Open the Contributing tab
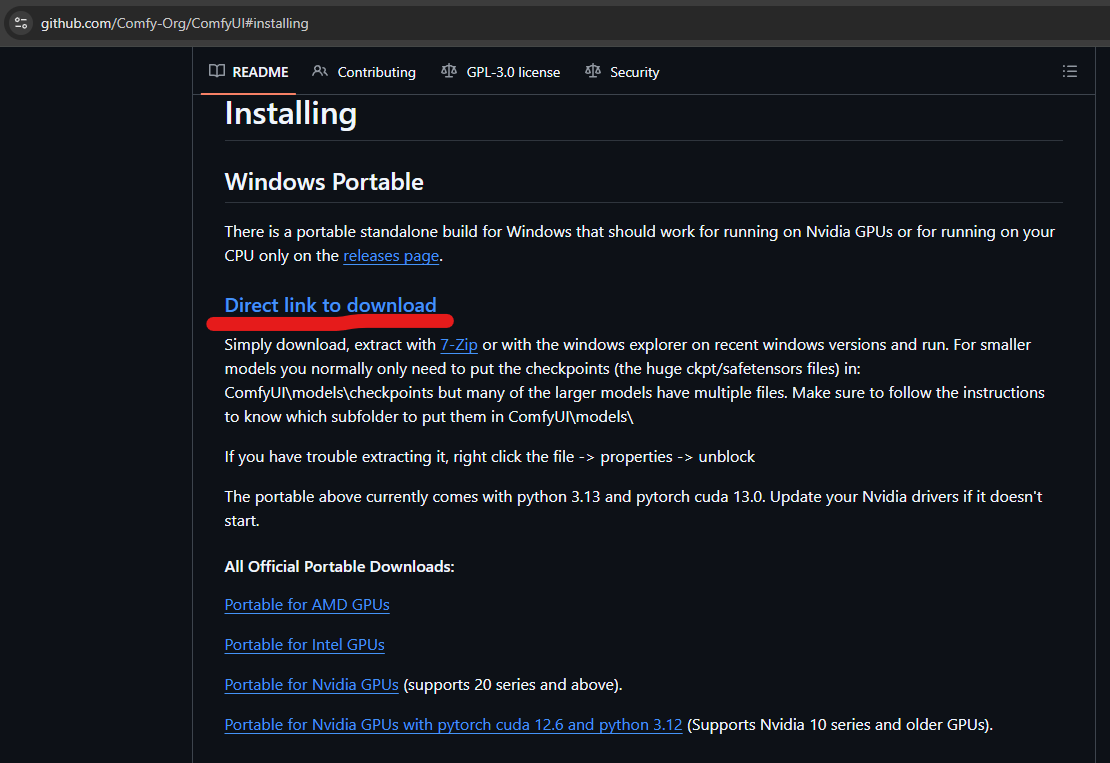Screen dimensions: 1110x763 pos(364,71)
